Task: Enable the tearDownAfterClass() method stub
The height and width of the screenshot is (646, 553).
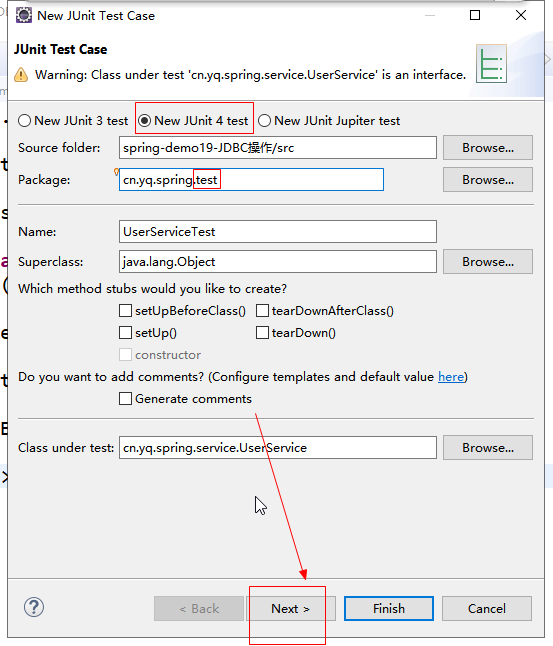Action: (x=262, y=311)
